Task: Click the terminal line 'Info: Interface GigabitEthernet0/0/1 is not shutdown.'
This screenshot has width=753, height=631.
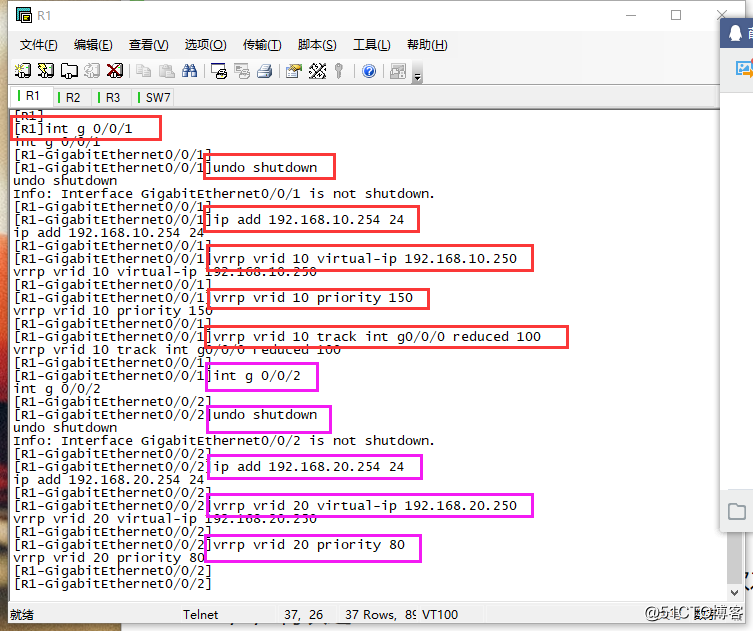Action: click(x=224, y=194)
